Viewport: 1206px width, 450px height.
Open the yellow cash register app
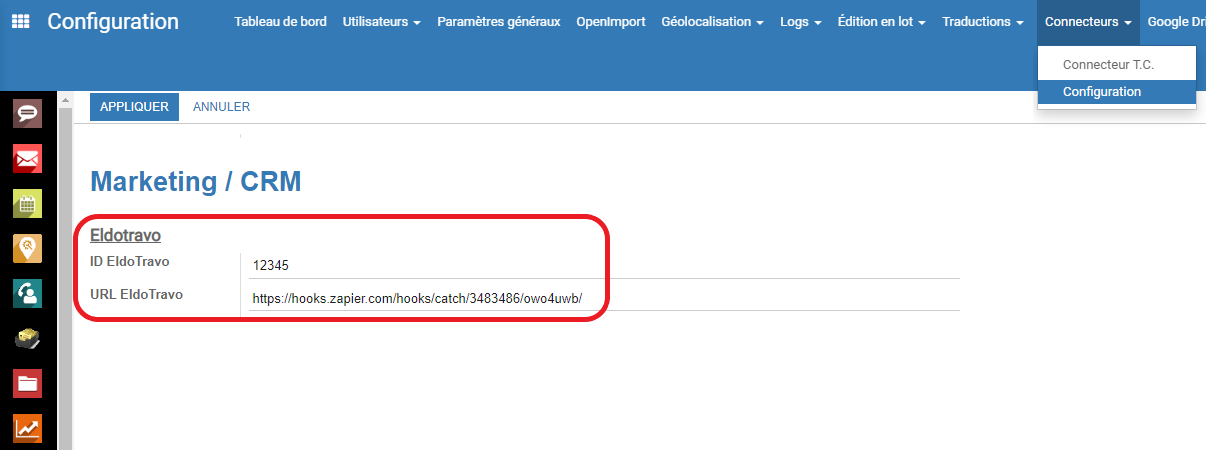27,338
